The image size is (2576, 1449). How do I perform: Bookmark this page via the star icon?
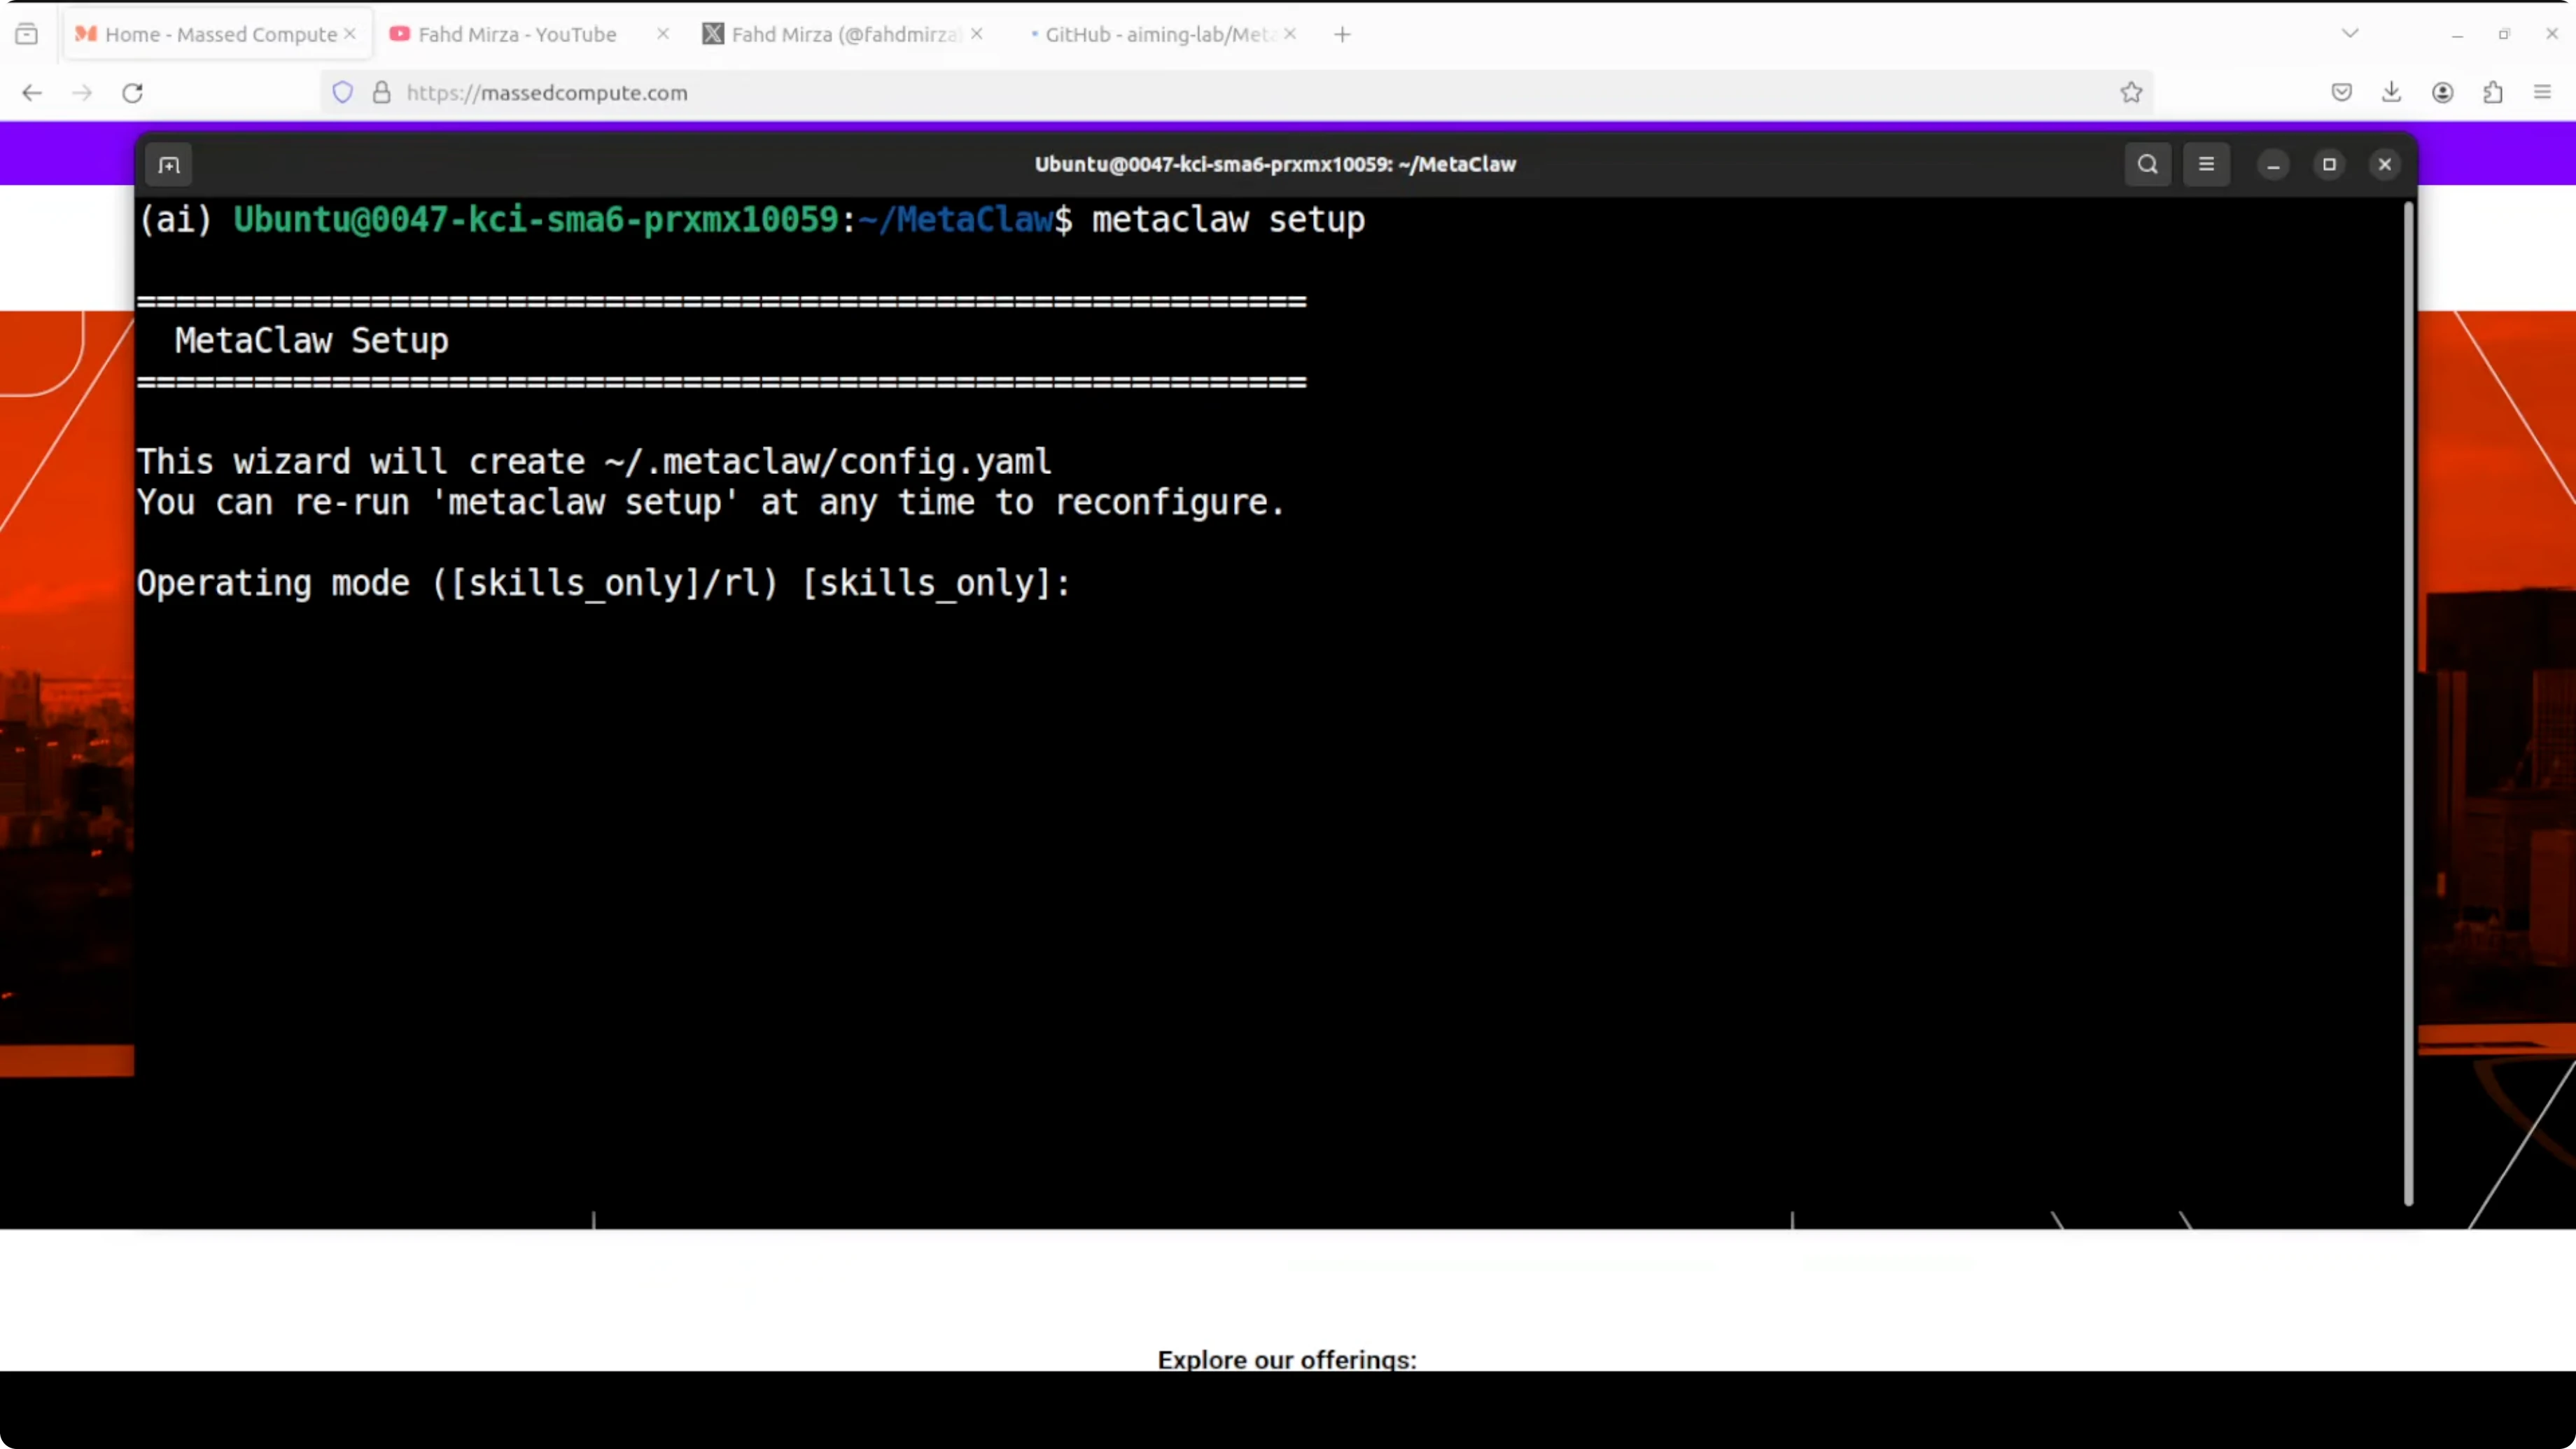[x=2131, y=92]
